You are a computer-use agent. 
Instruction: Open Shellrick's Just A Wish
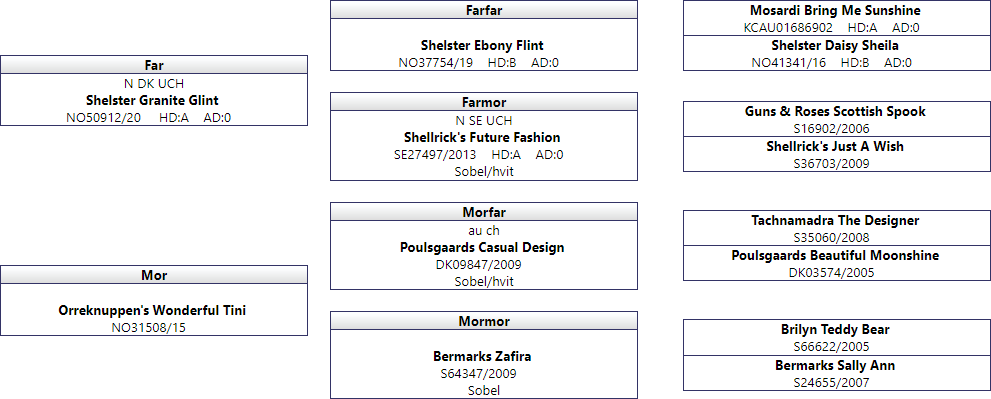[x=836, y=146]
